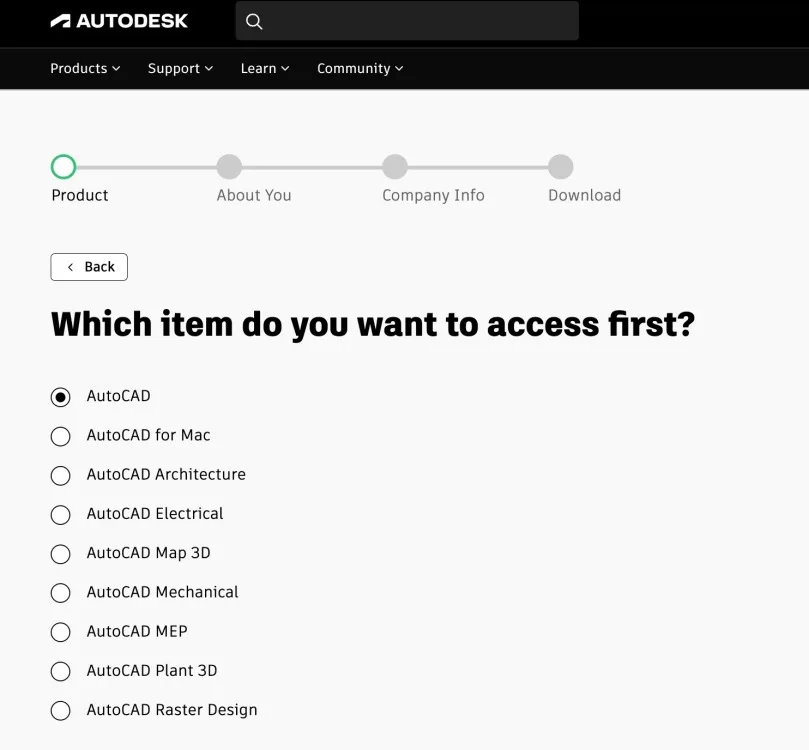Select the AutoCAD radio option
The image size is (809, 750).
pos(61,397)
